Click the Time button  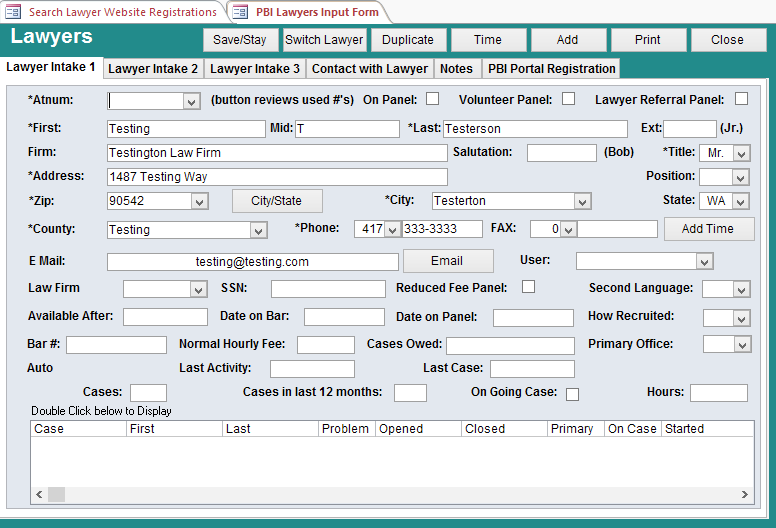click(x=488, y=40)
